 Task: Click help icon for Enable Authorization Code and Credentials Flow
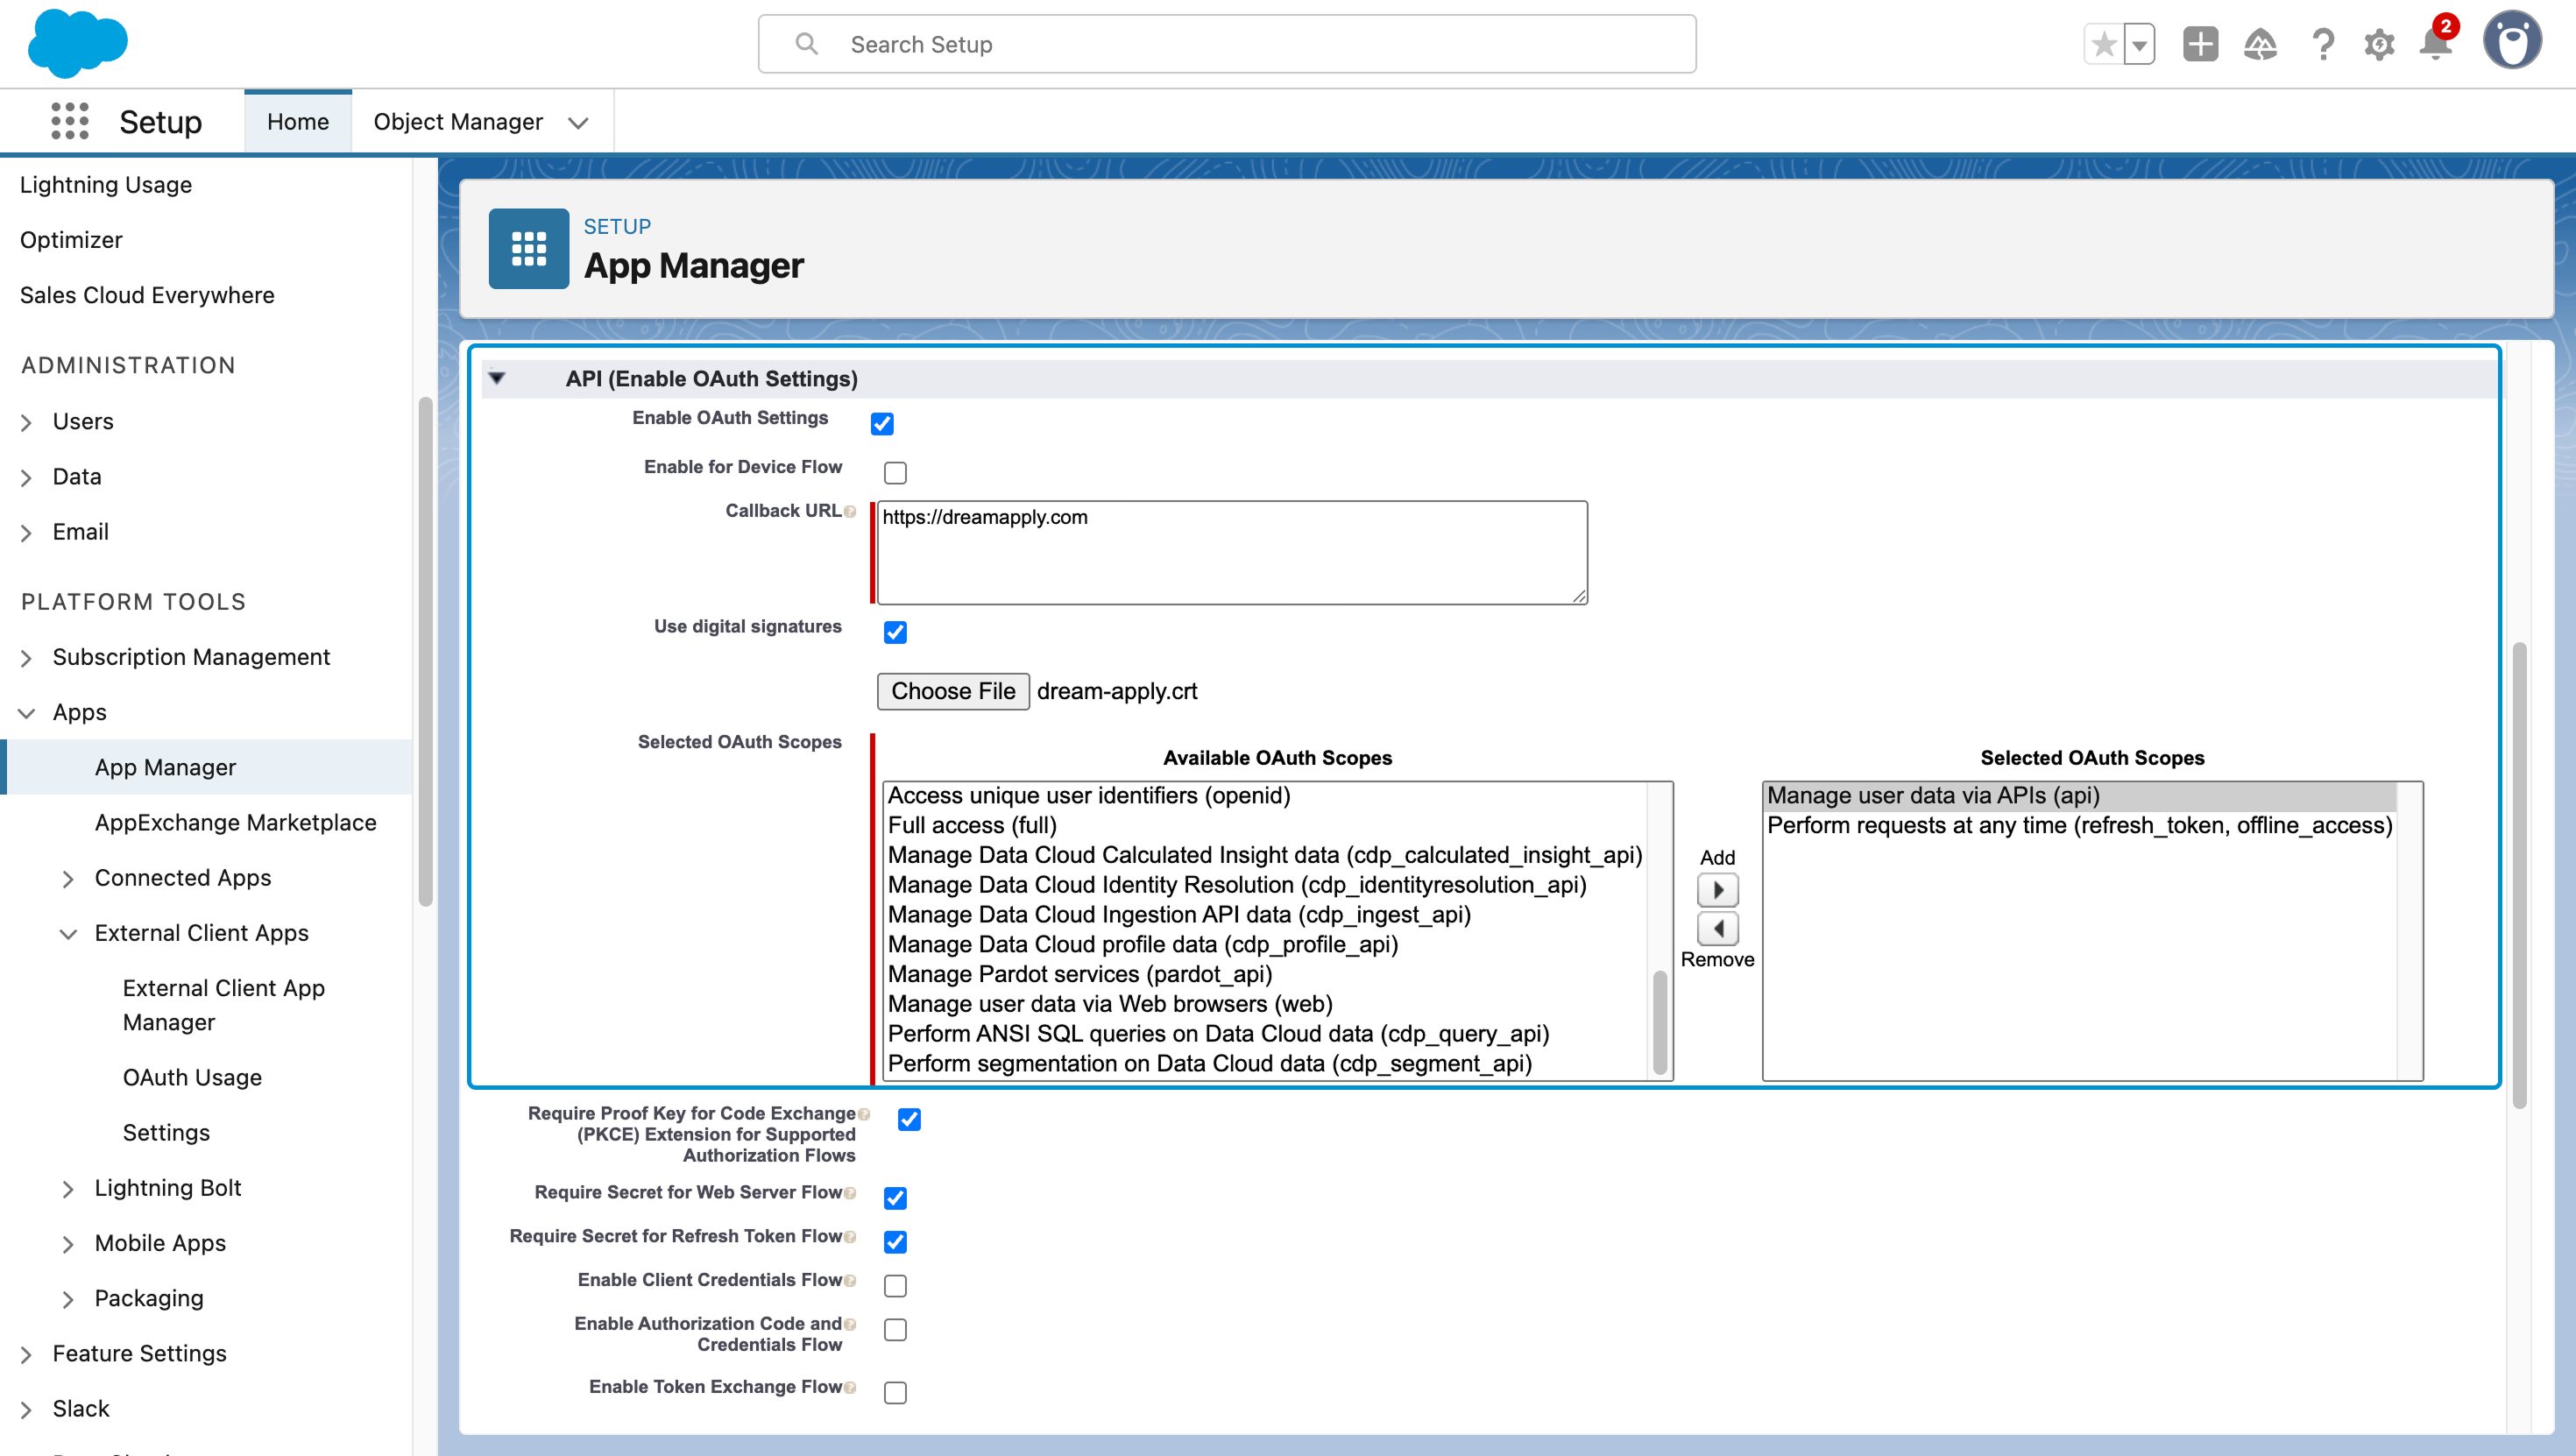coord(850,1325)
